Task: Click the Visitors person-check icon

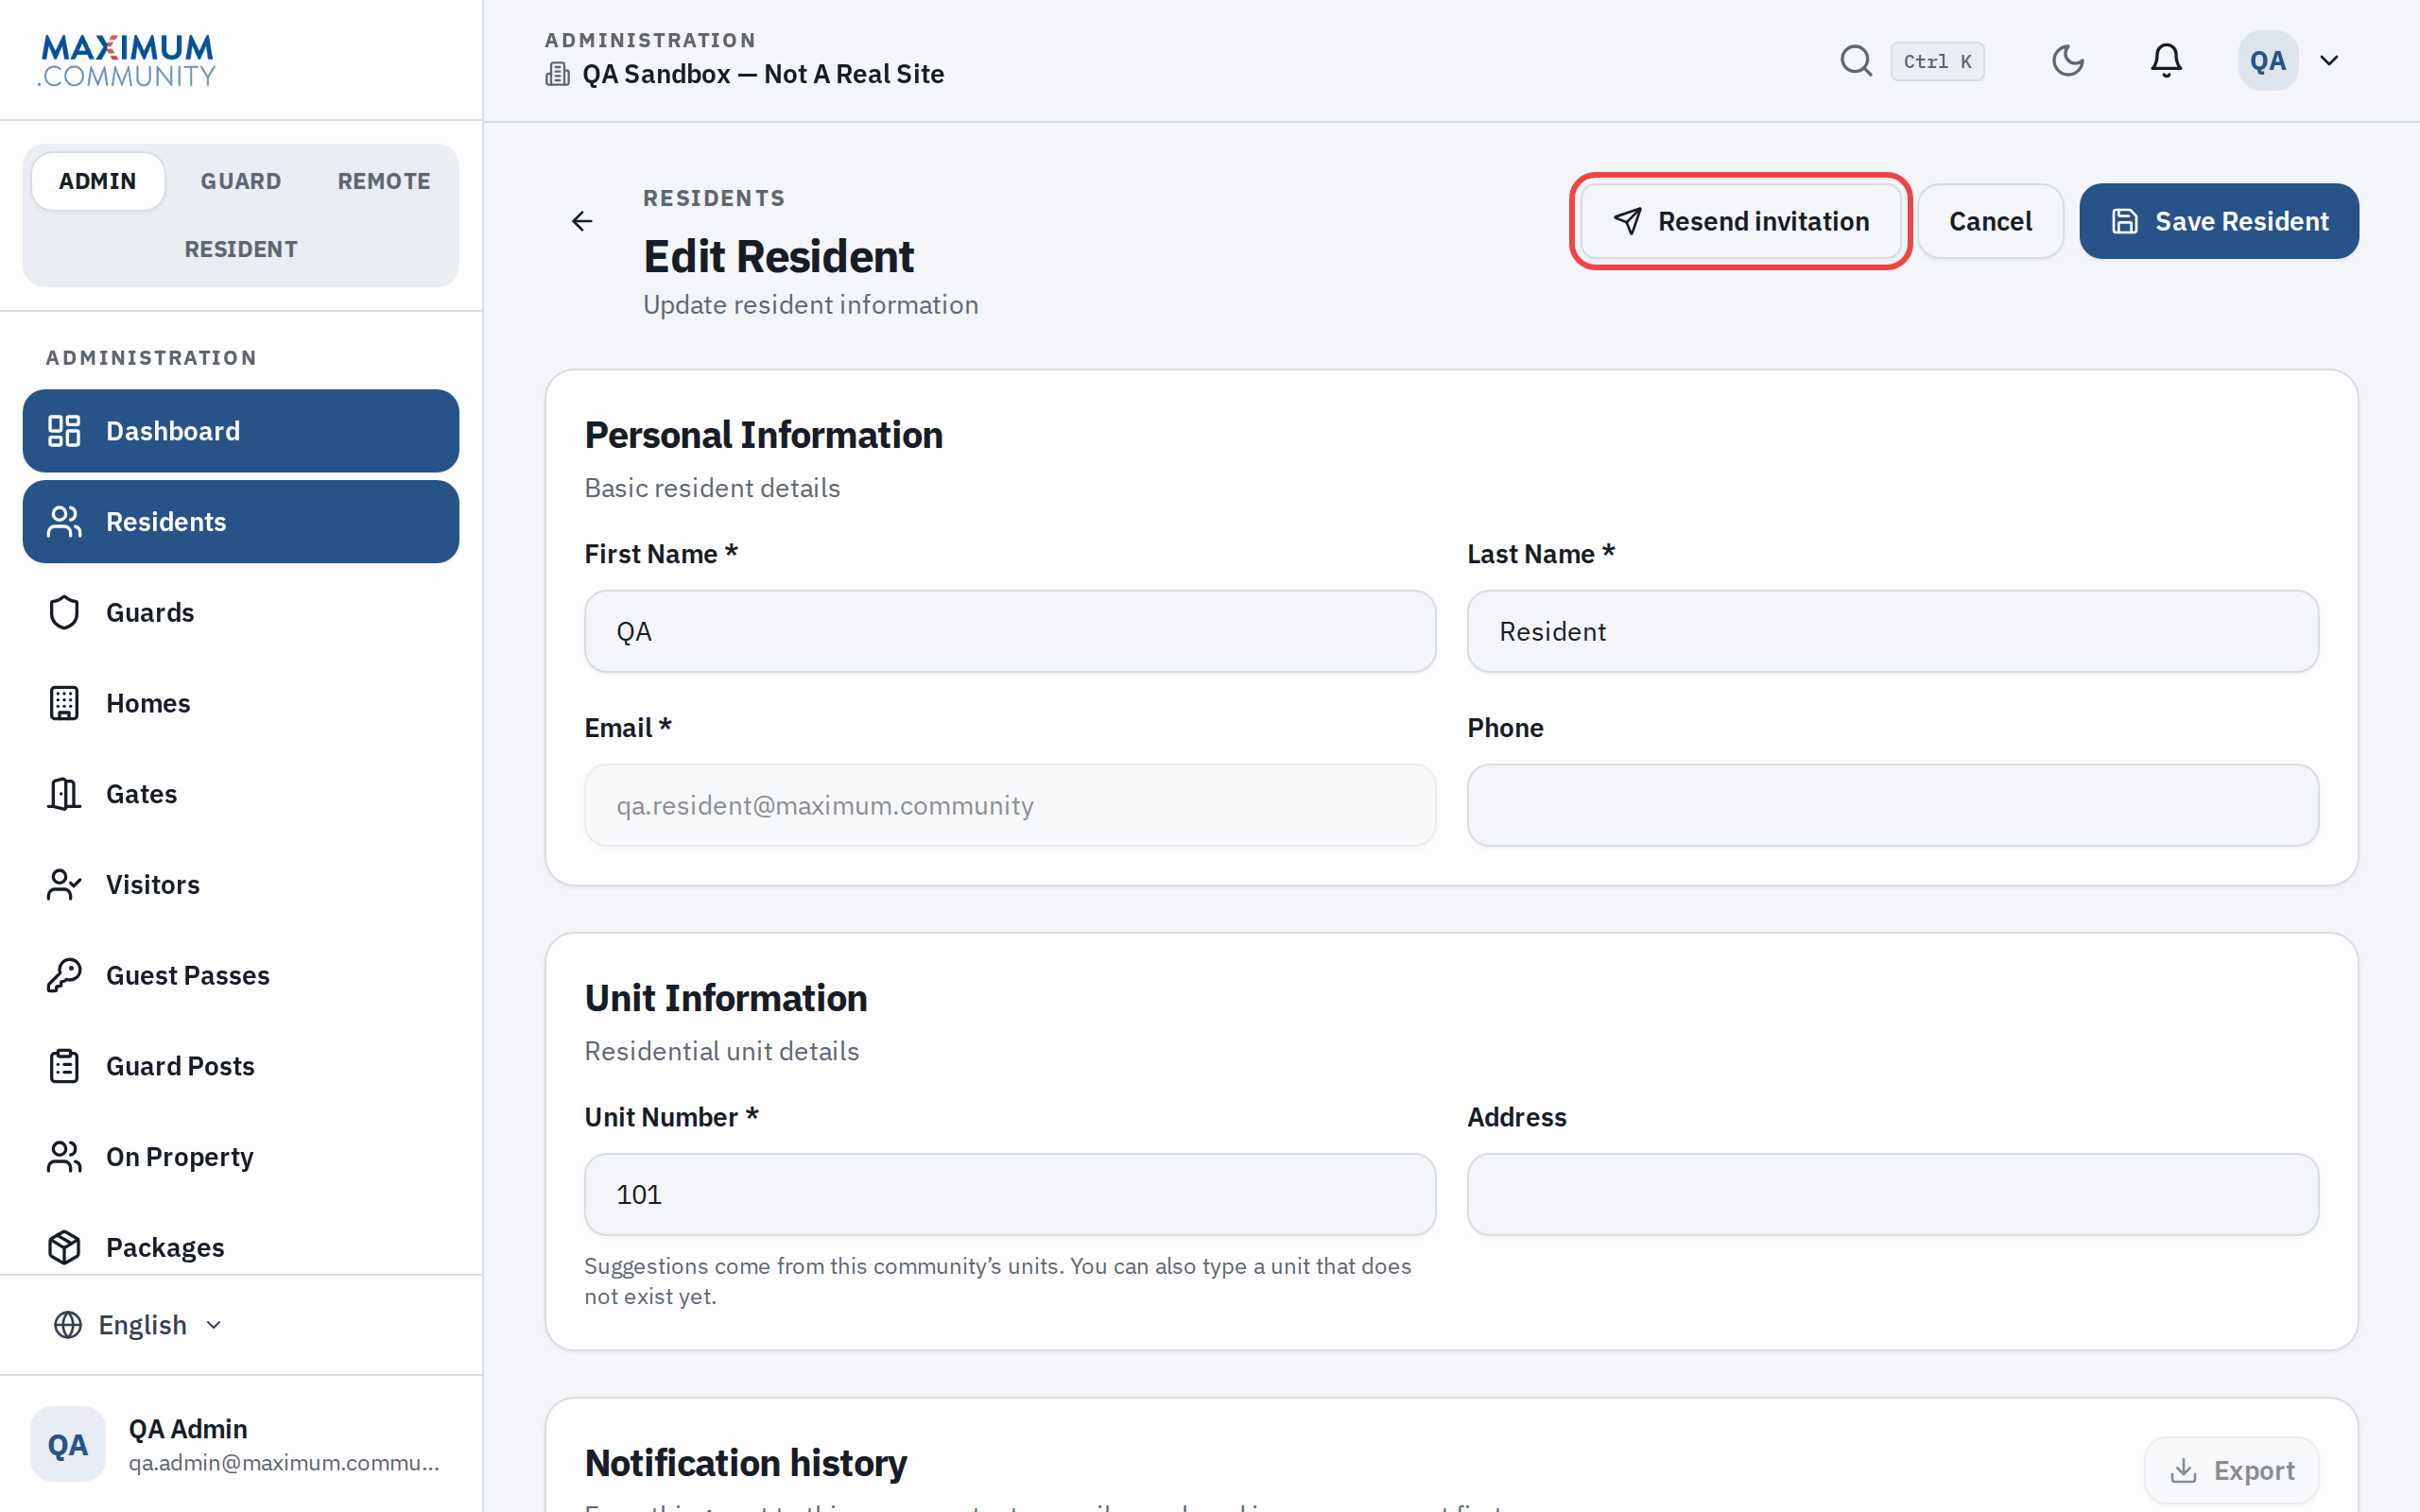Action: tap(64, 885)
